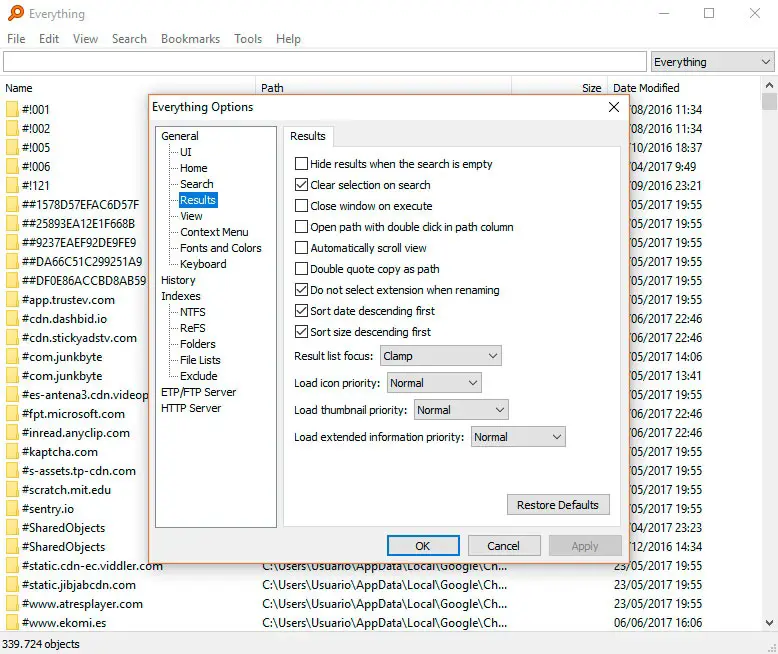Click folder icon of #fpt.microsoft.com
Viewport: 778px width, 654px height.
[x=12, y=414]
